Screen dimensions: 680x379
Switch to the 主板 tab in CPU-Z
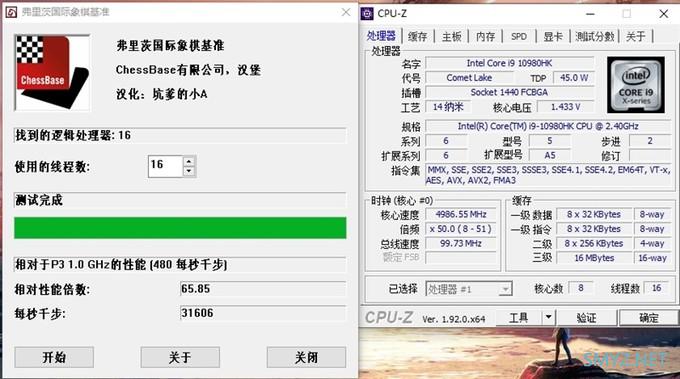coord(451,36)
